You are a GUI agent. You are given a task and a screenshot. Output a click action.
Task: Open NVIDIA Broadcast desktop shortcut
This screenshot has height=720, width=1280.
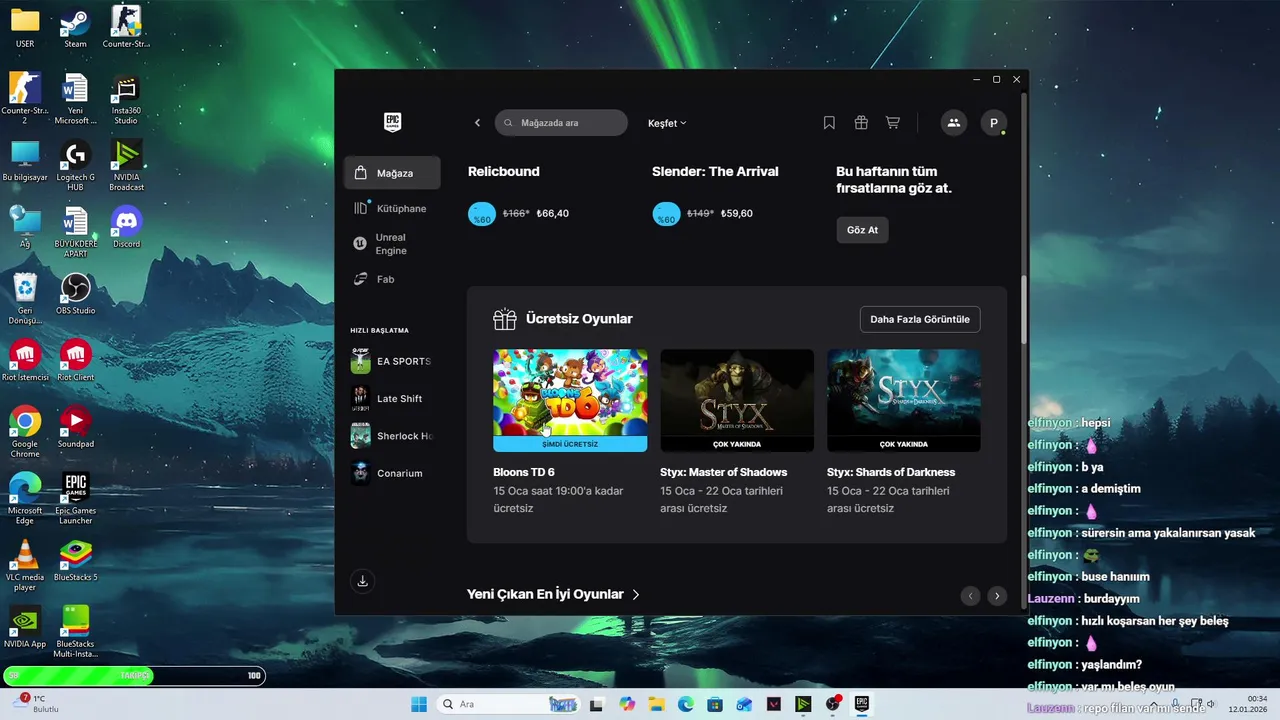point(126,166)
